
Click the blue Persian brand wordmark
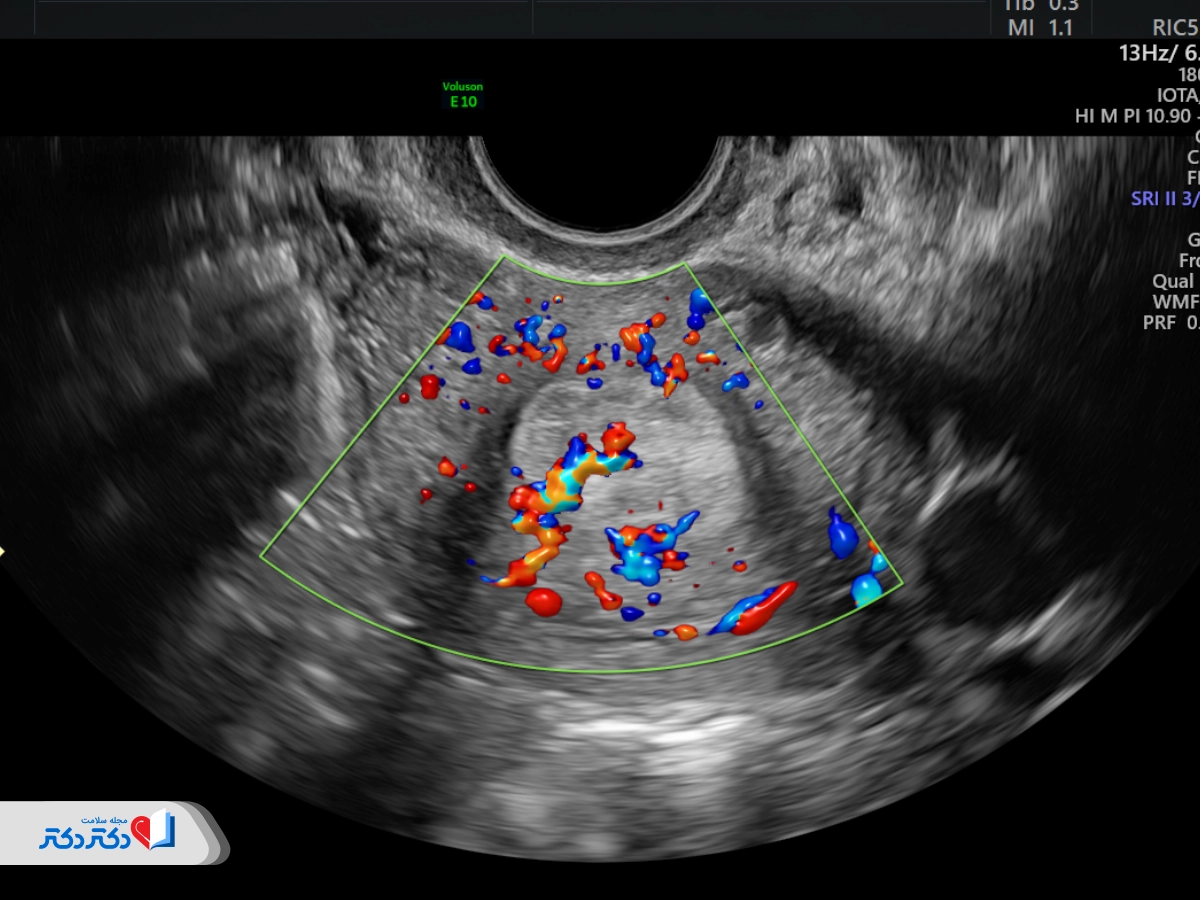(84, 839)
